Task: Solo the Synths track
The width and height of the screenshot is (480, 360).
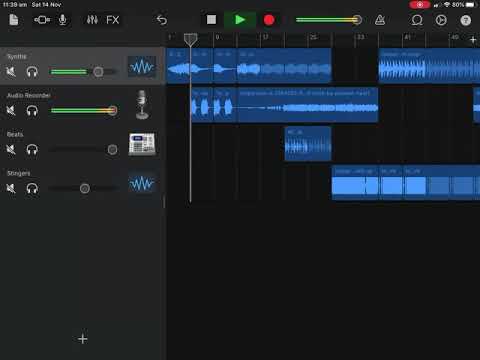Action: 32,72
